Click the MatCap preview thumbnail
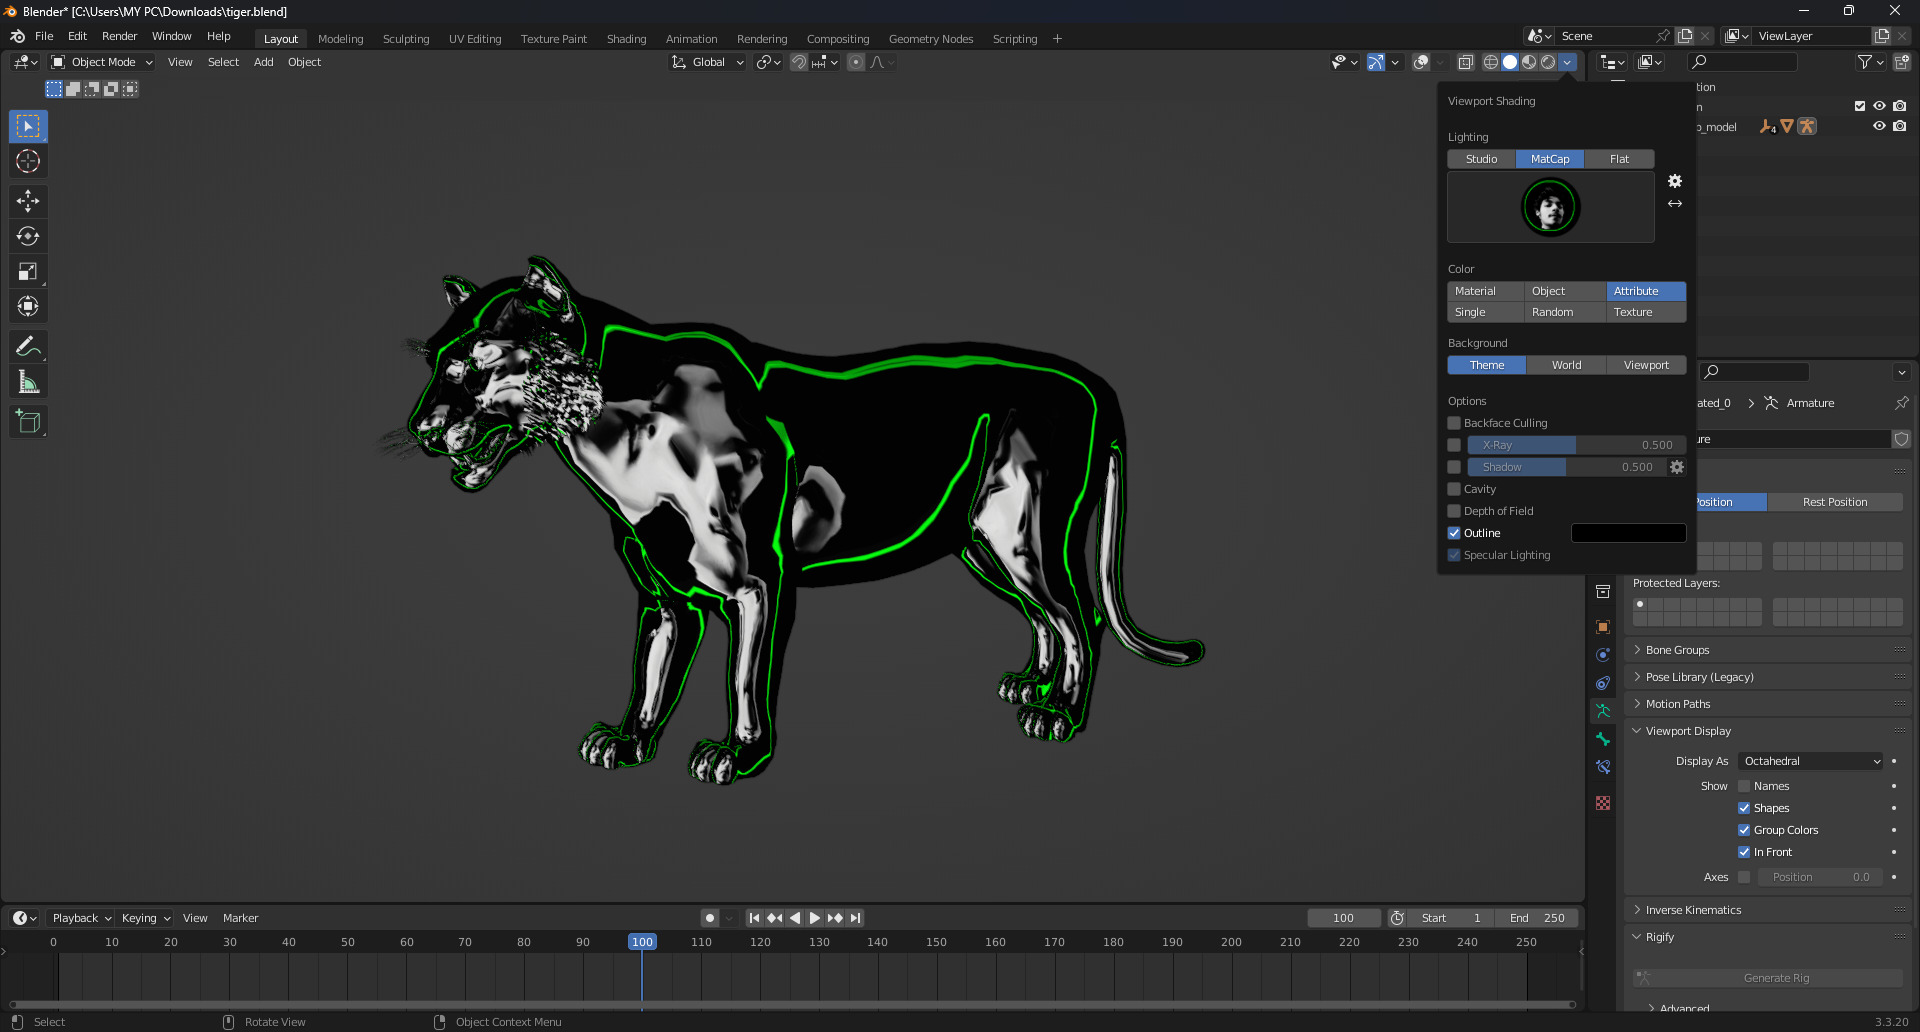Screen dimensions: 1920x1032 1550,207
